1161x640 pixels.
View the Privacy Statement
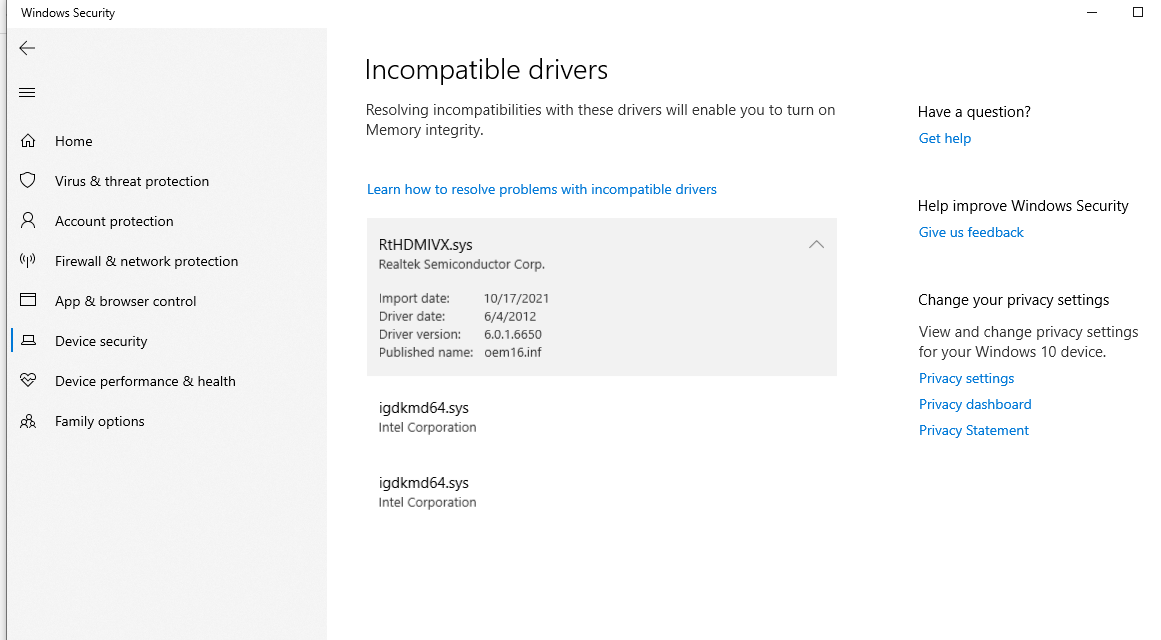[x=973, y=430]
